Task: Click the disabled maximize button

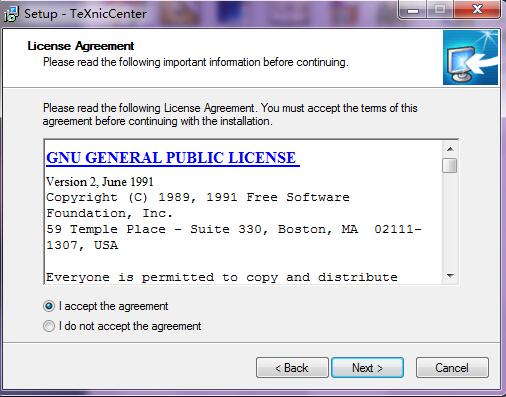Action: [440, 10]
